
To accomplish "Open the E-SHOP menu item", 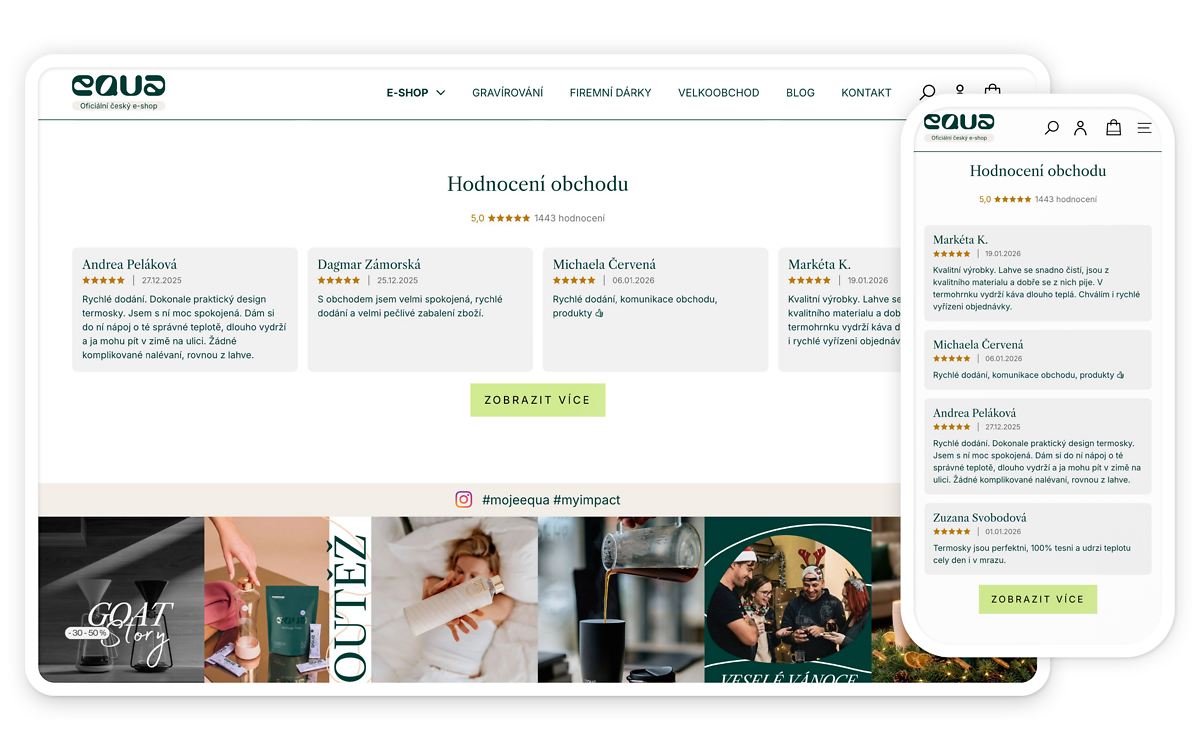I will [407, 93].
